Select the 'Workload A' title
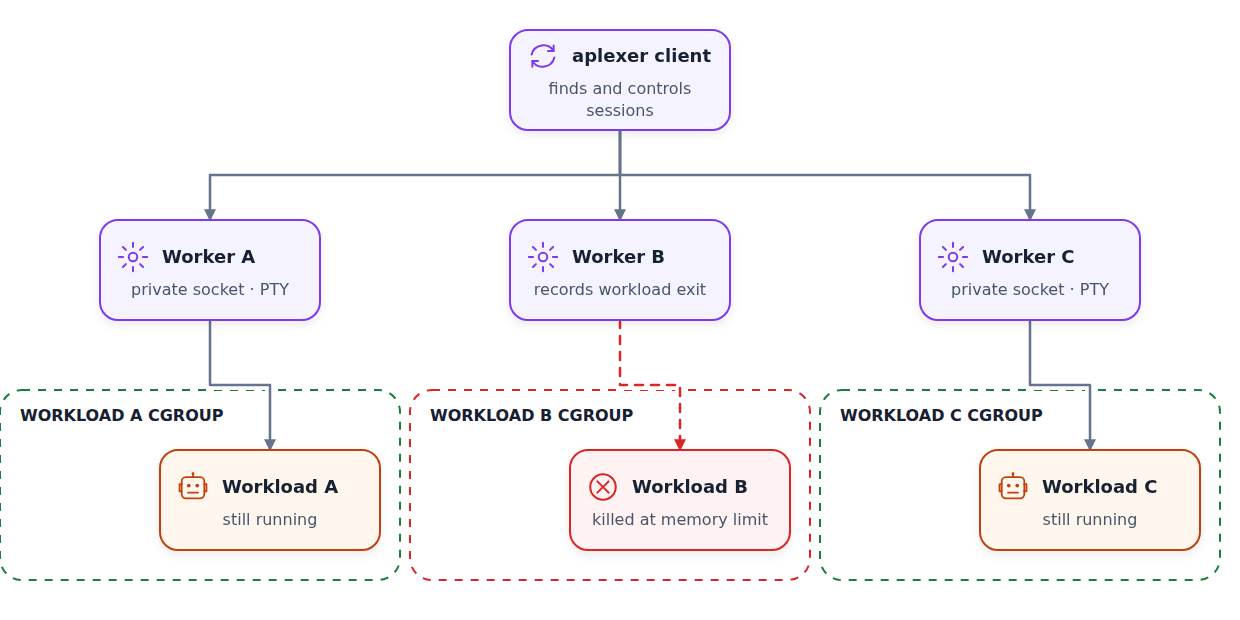The height and width of the screenshot is (620, 1240). pyautogui.click(x=280, y=487)
